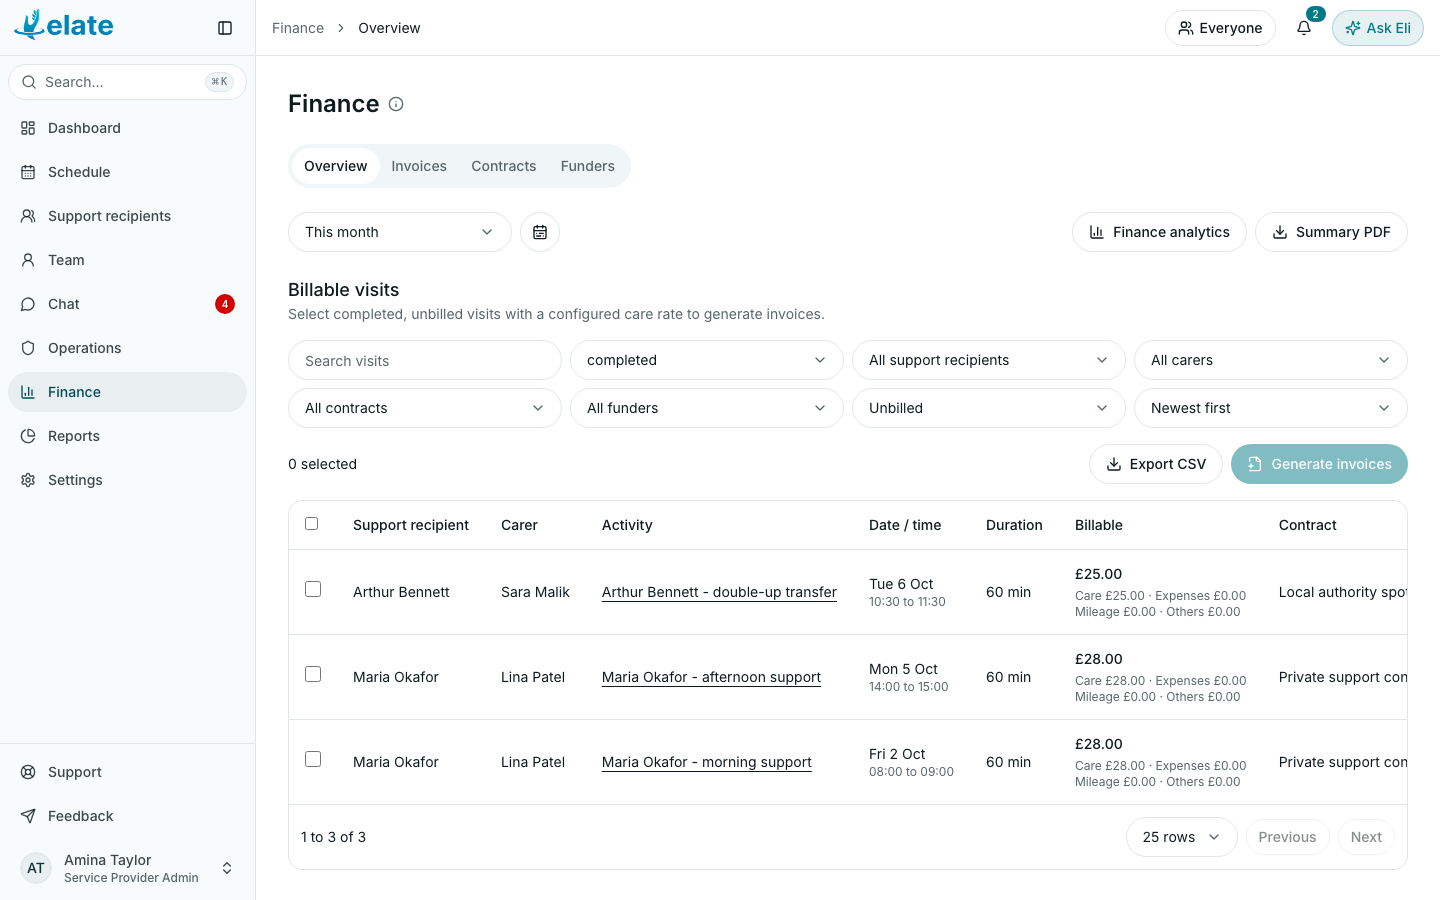Tick the select-all visits checkbox
This screenshot has width=1440, height=900.
tap(312, 524)
